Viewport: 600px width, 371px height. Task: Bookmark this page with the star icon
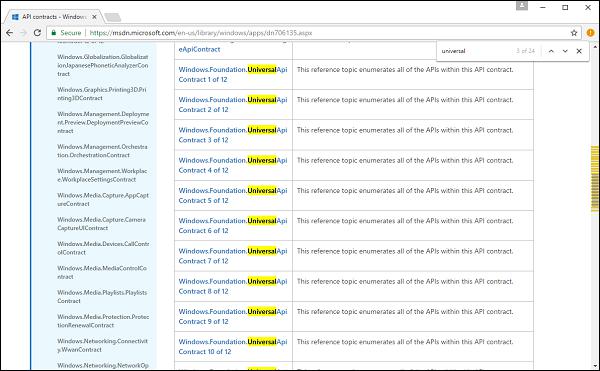(574, 33)
